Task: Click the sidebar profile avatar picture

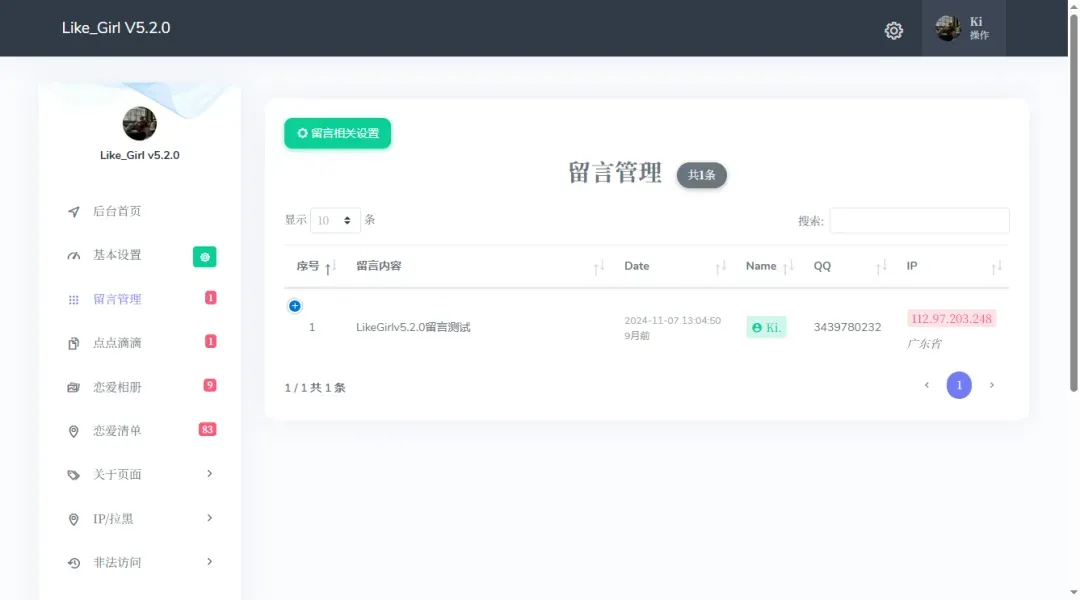Action: pyautogui.click(x=140, y=124)
